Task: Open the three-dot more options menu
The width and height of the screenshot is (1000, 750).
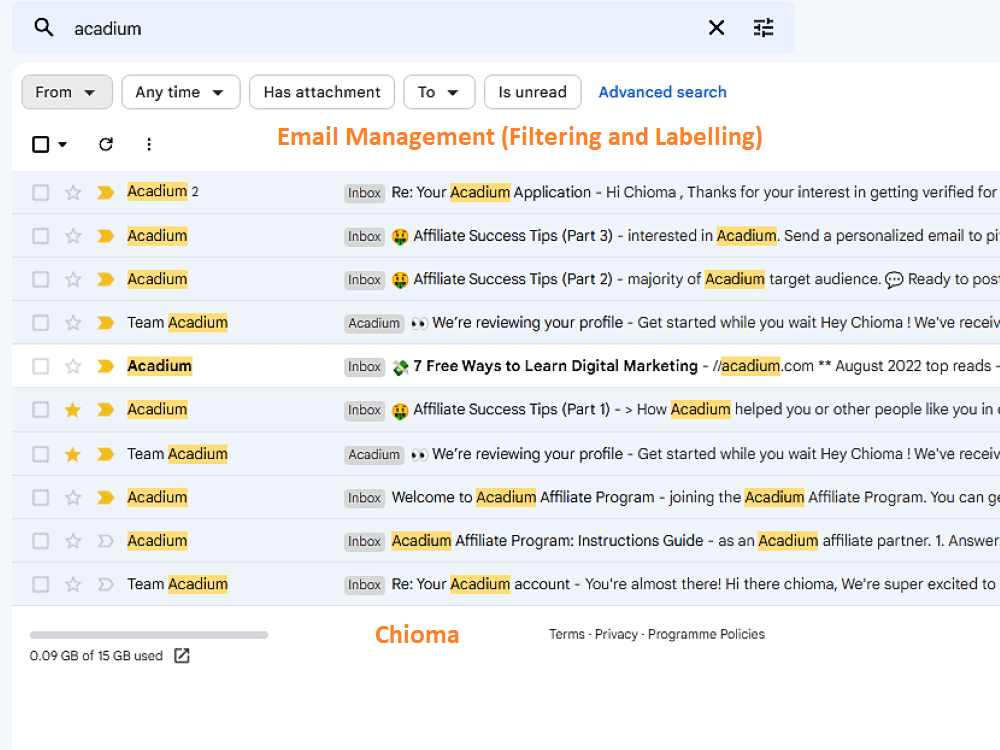Action: 149,144
